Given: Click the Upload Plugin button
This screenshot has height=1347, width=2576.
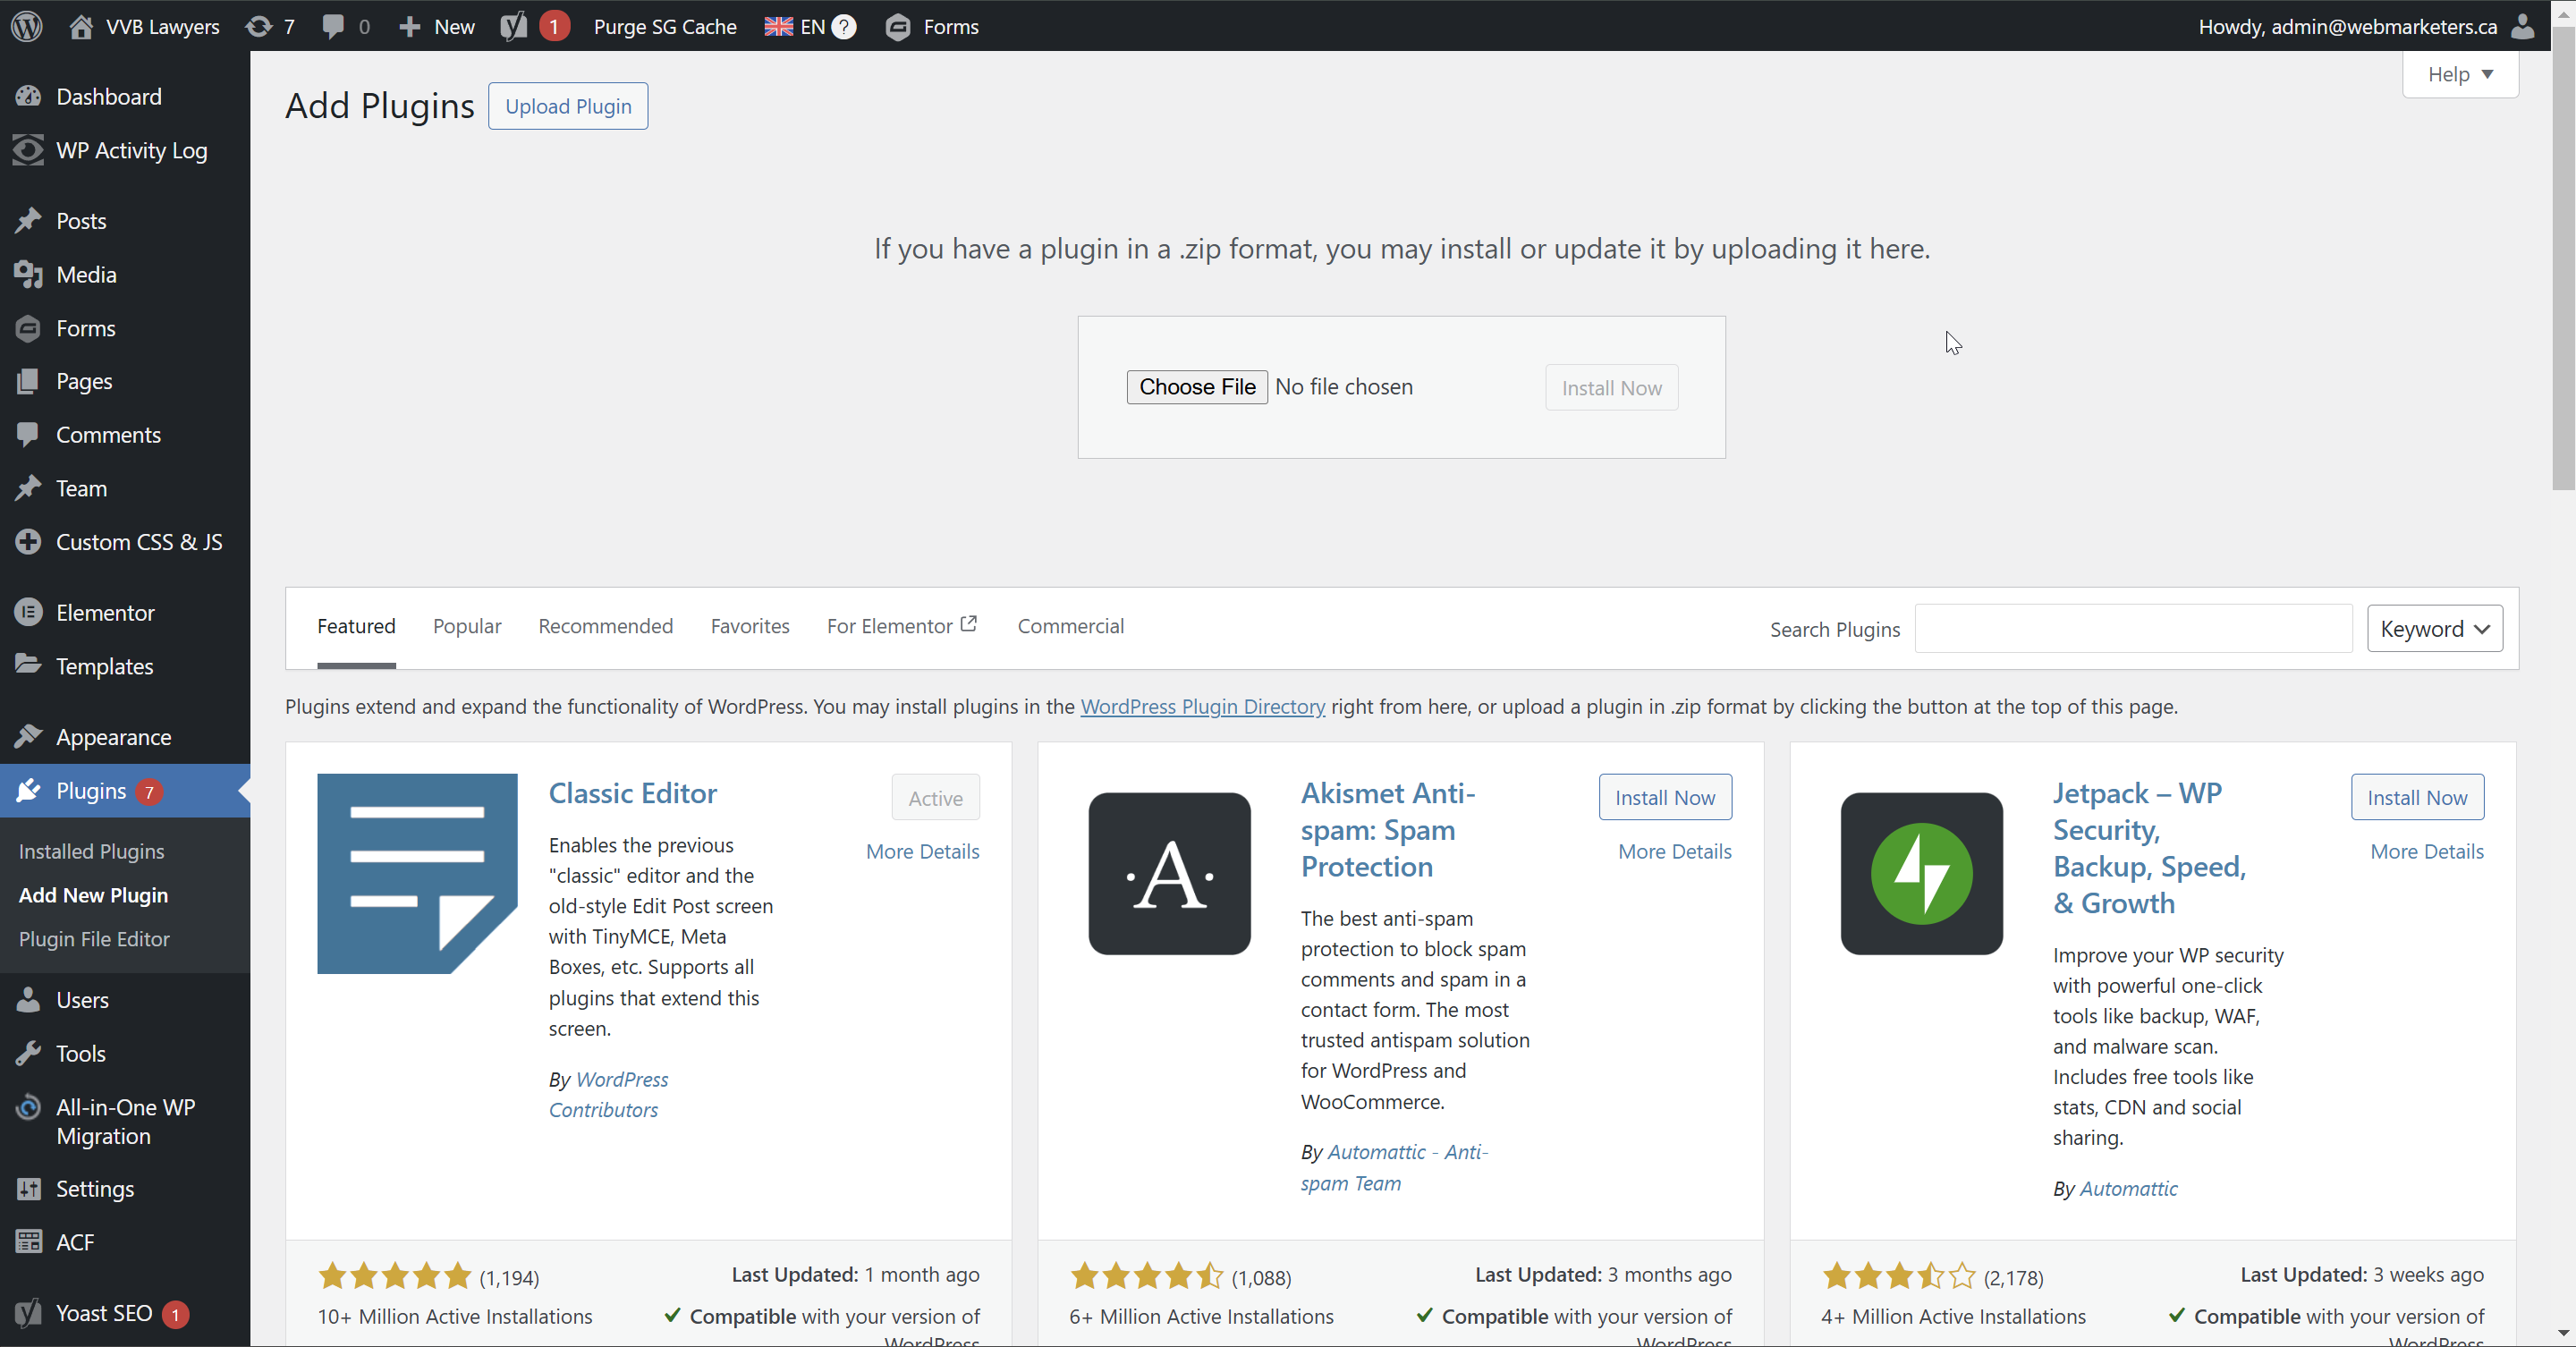Looking at the screenshot, I should point(568,106).
